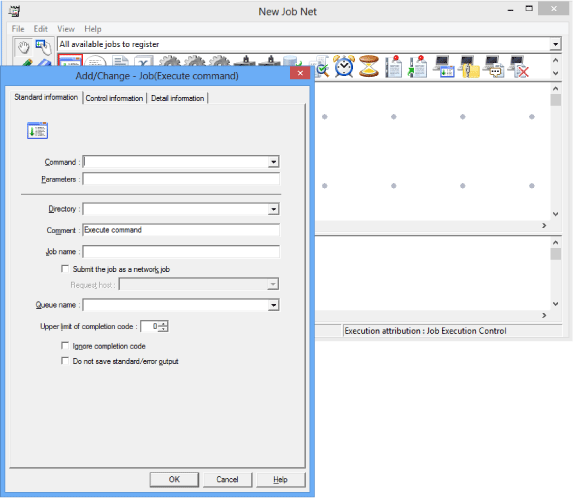The width and height of the screenshot is (573, 498).
Task: Click the lower pane horizontal right arrow
Action: pyautogui.click(x=544, y=315)
